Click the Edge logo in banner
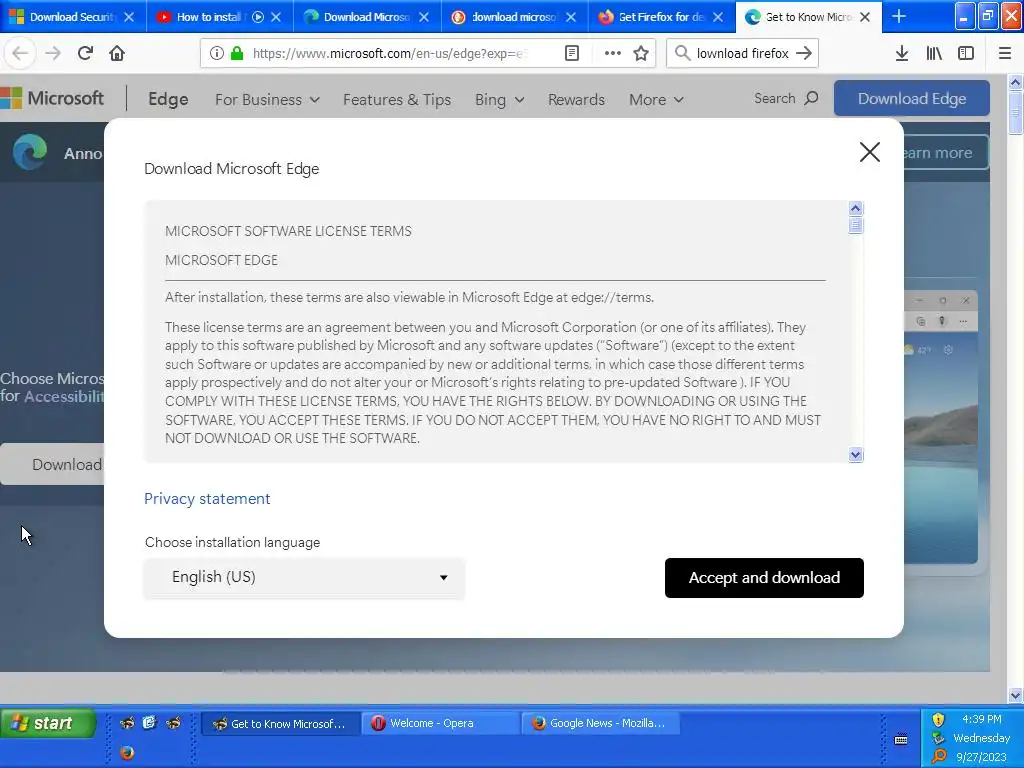This screenshot has height=768, width=1024. point(30,152)
